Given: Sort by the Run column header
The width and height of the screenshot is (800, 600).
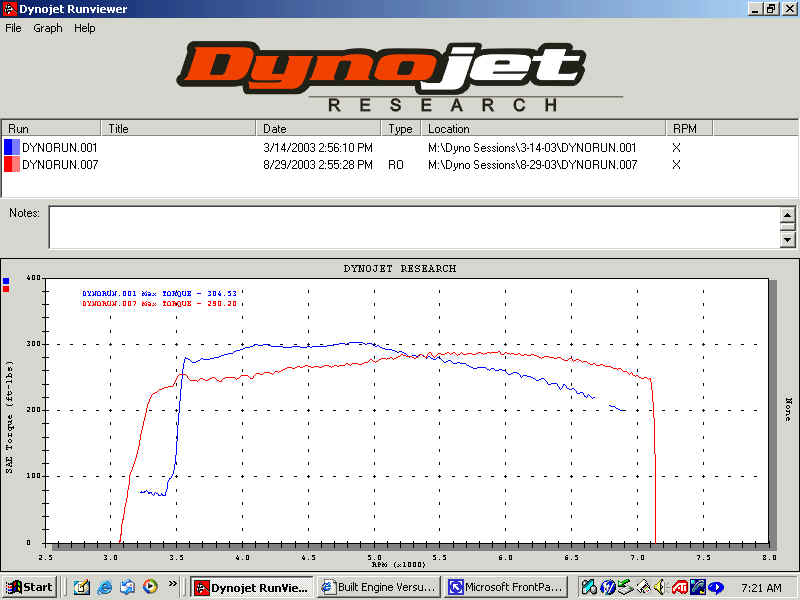Looking at the screenshot, I should point(51,129).
